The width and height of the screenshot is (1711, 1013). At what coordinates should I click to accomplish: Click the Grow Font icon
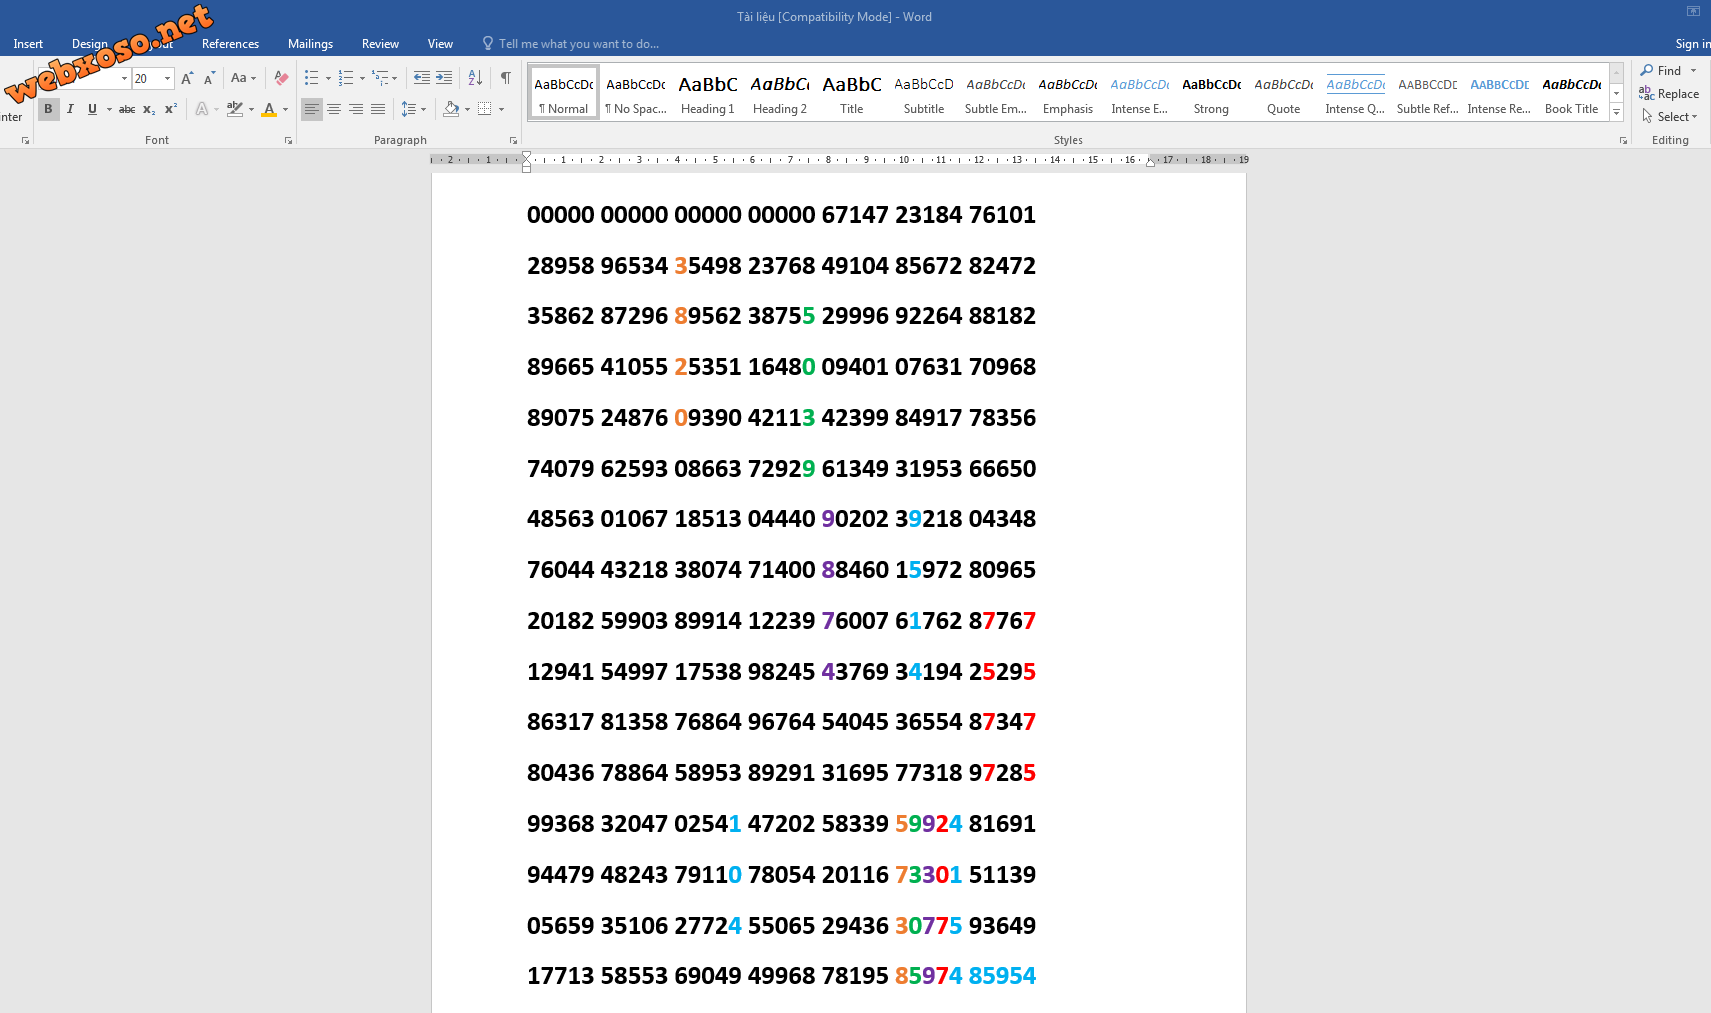point(187,78)
